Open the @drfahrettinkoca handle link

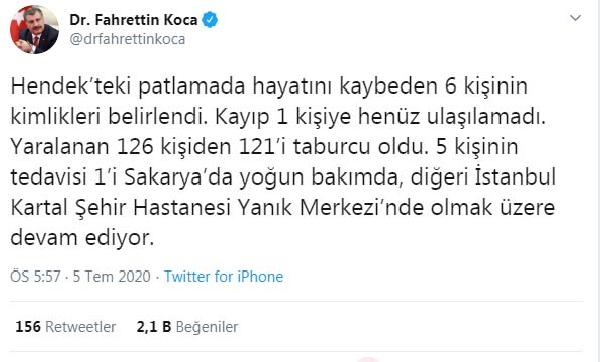point(127,39)
